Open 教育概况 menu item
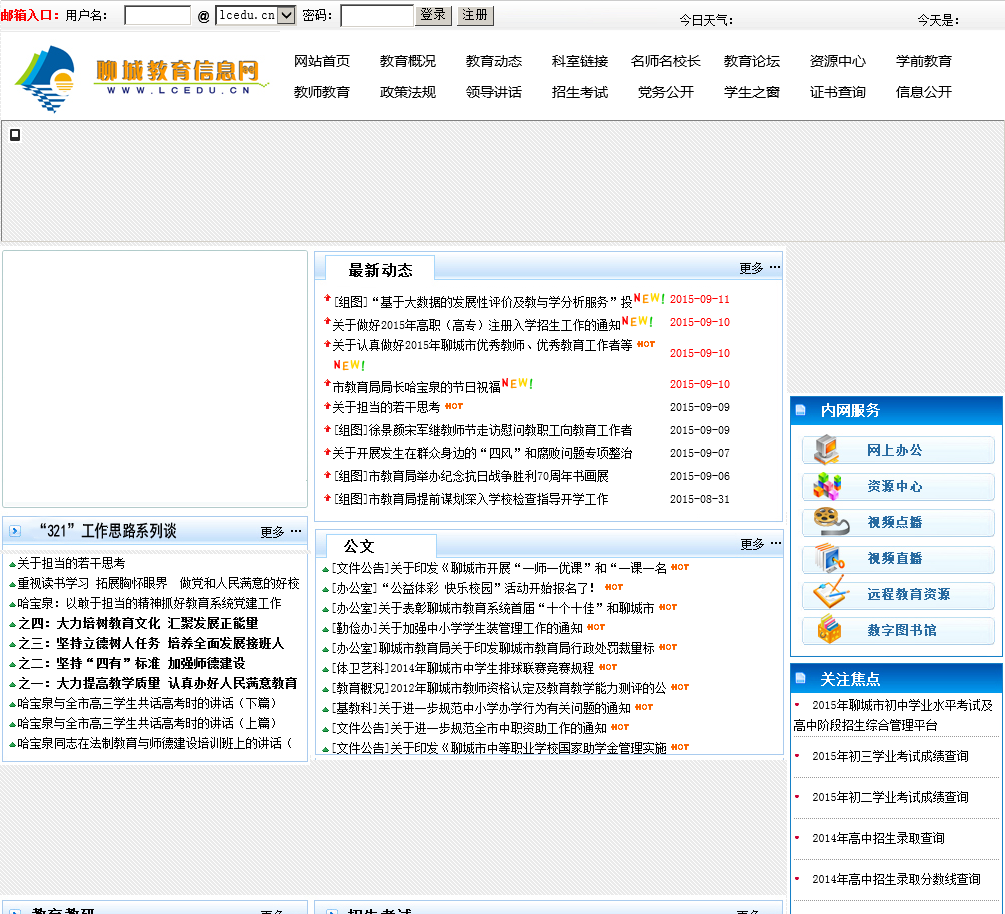1005x914 pixels. click(x=408, y=61)
